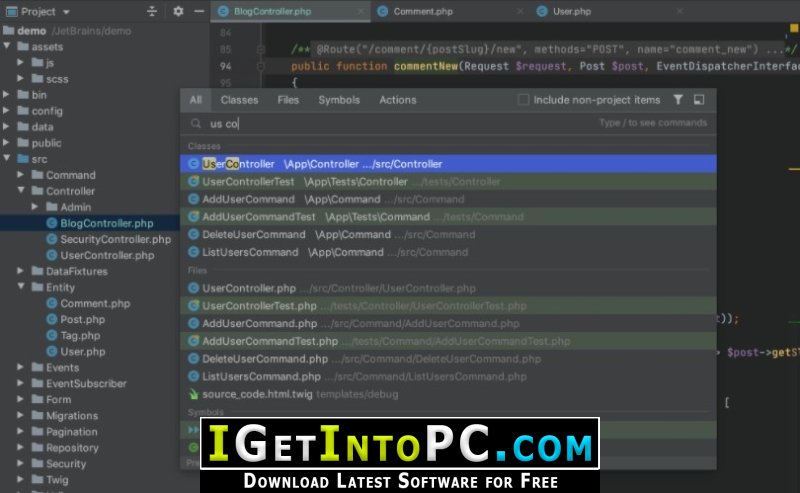Open ListUsersCommand.php file result
The width and height of the screenshot is (800, 493).
point(448,376)
